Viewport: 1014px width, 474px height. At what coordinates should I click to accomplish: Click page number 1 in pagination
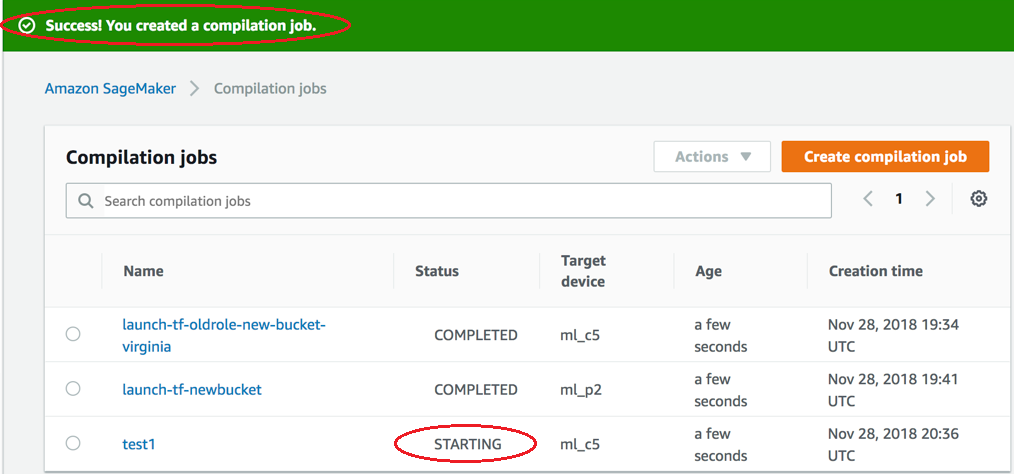(899, 199)
